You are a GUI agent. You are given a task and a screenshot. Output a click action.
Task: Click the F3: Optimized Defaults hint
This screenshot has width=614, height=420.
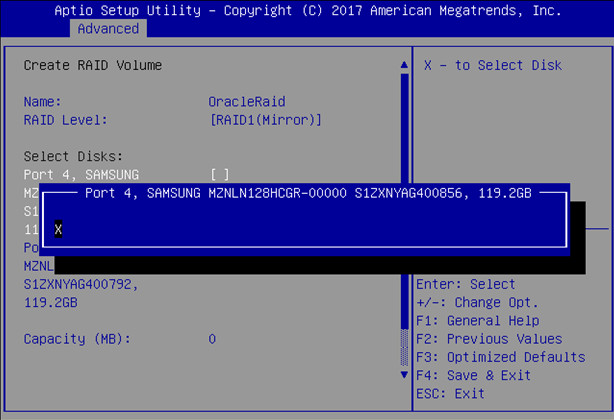point(501,357)
